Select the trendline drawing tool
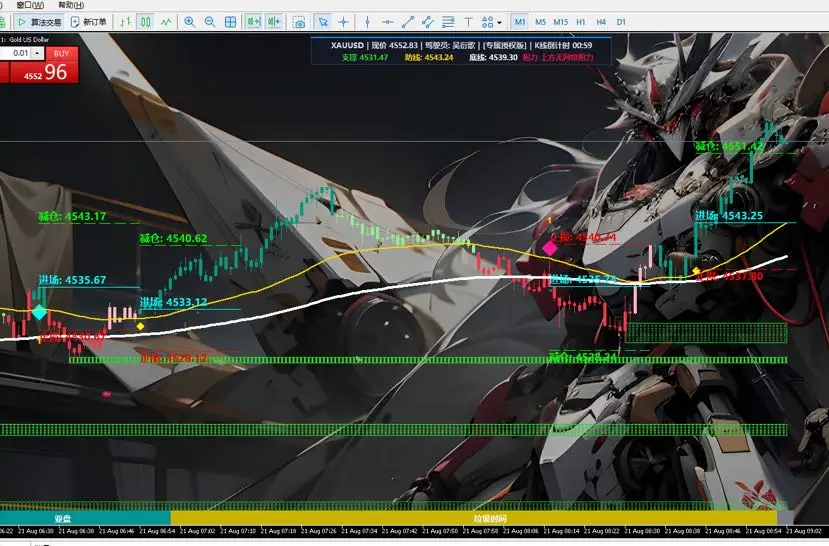 tap(408, 22)
